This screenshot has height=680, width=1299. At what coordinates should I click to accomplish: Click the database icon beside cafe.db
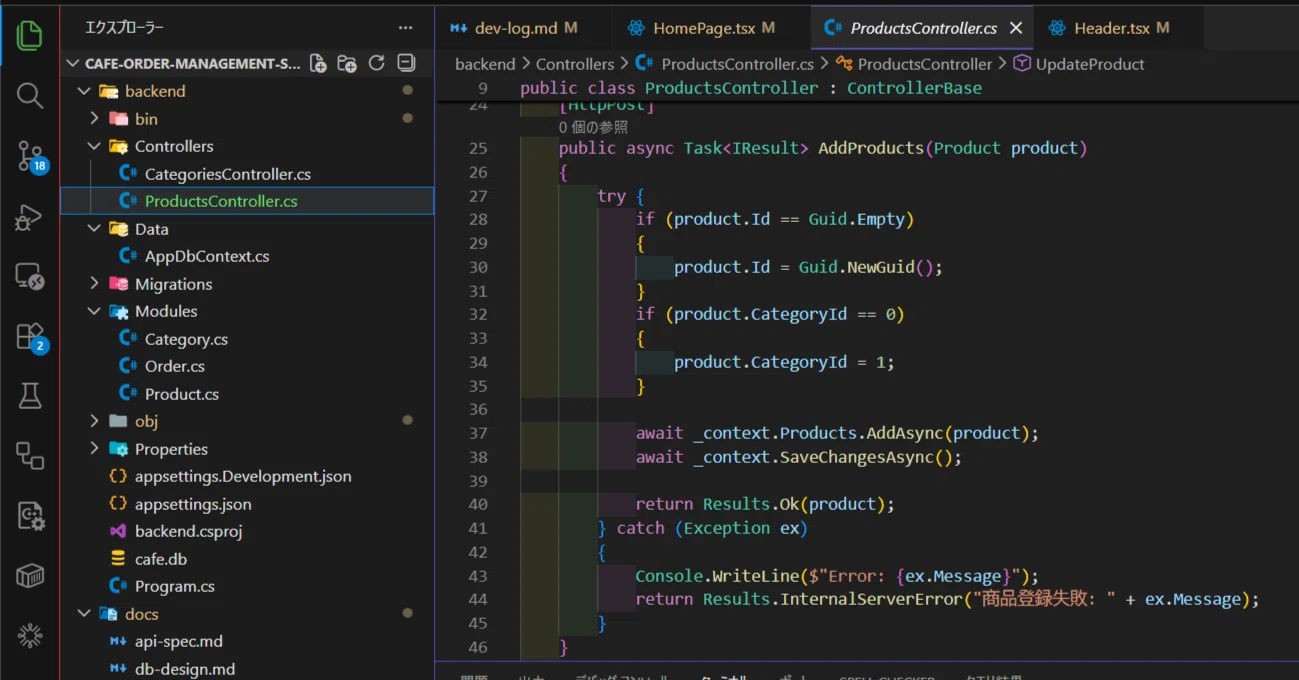[x=118, y=559]
